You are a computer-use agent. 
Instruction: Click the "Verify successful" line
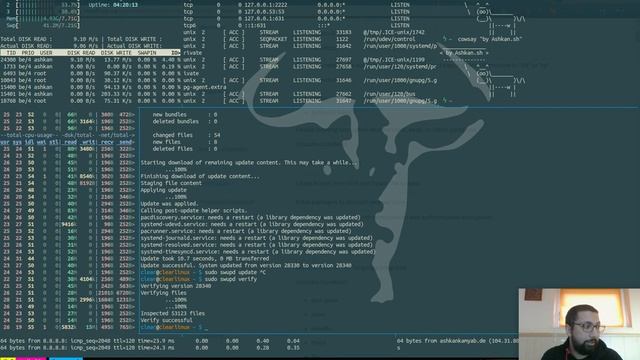coord(167,320)
